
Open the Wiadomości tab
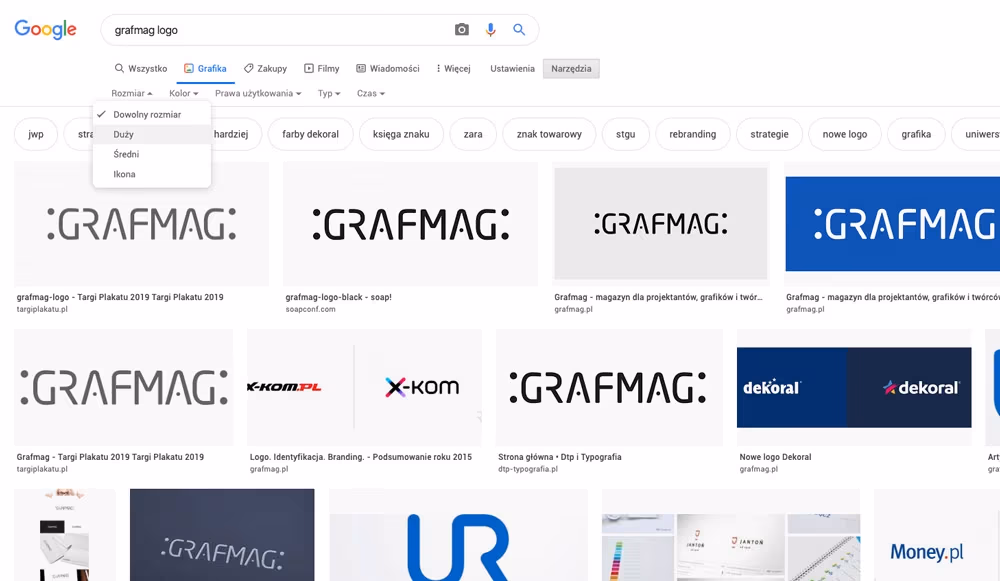click(388, 68)
